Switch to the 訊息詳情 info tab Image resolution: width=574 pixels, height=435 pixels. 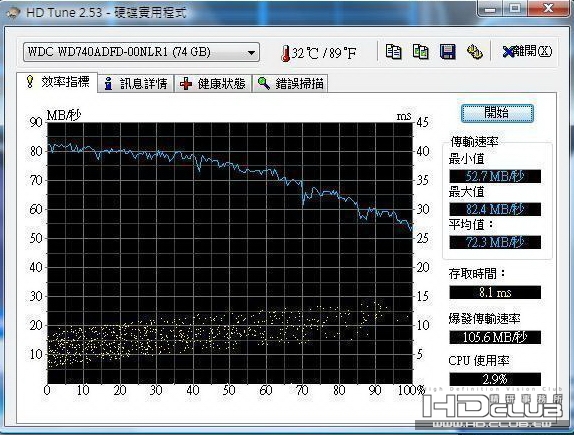coord(136,83)
